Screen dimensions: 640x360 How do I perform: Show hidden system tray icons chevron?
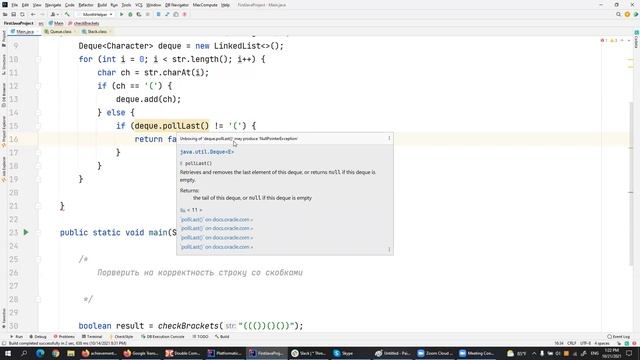[x=534, y=353]
